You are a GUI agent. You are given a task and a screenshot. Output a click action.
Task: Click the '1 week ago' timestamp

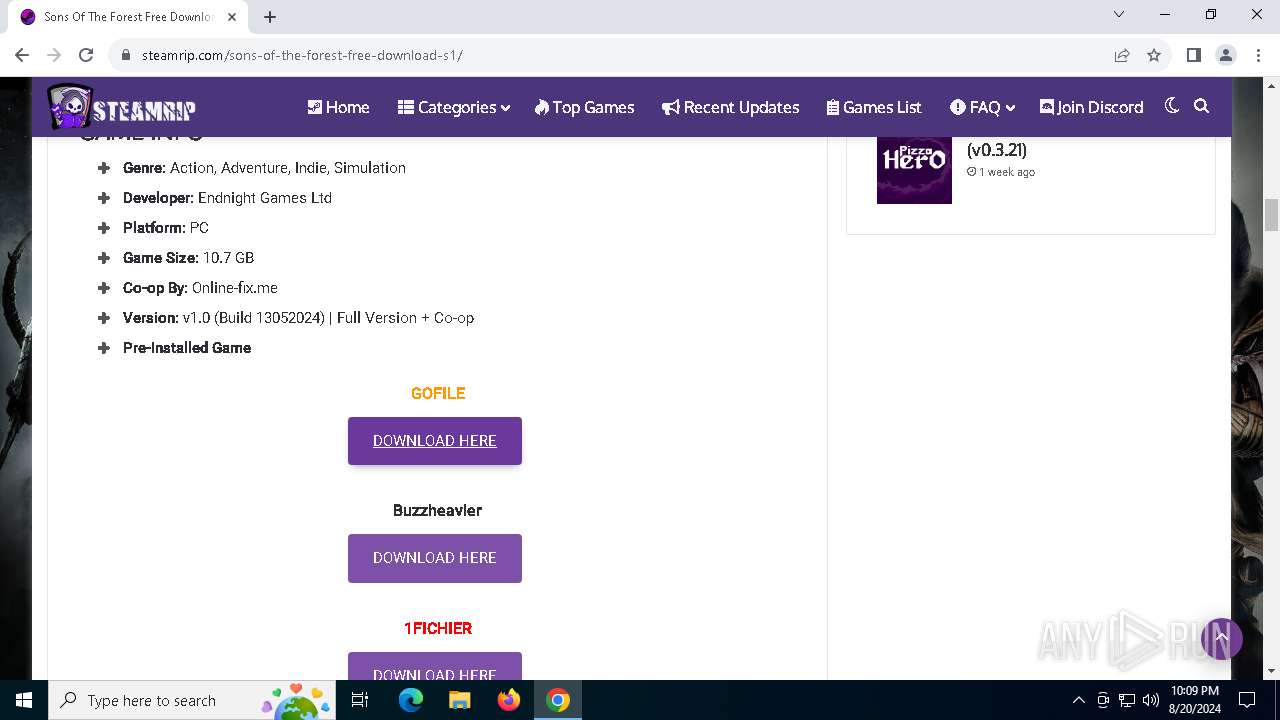coord(1001,172)
